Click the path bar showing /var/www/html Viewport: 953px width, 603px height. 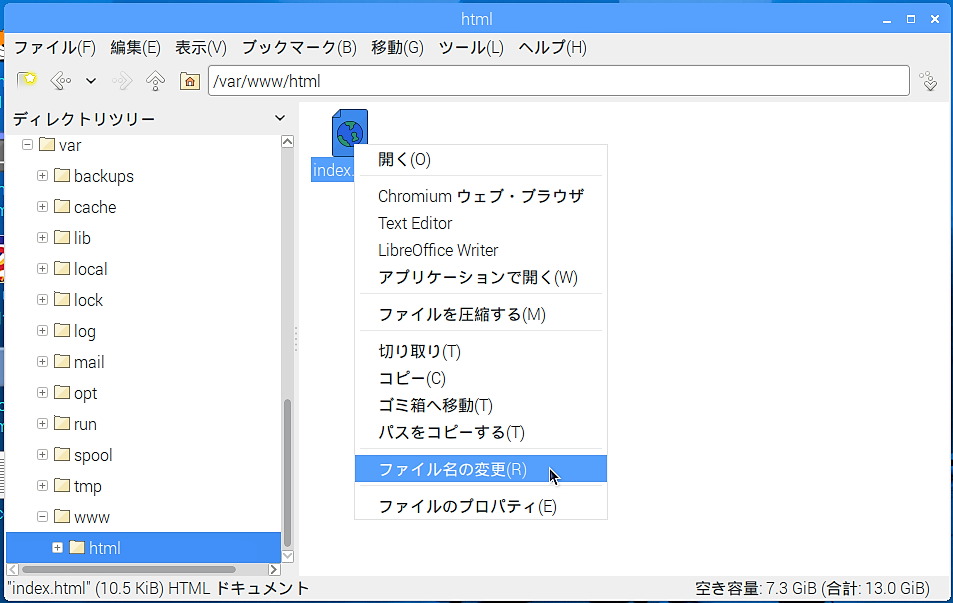[559, 80]
